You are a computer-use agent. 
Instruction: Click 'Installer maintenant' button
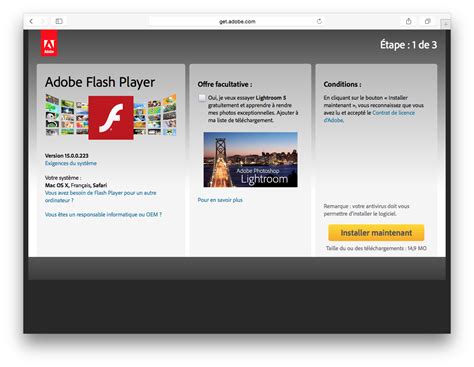coord(376,233)
